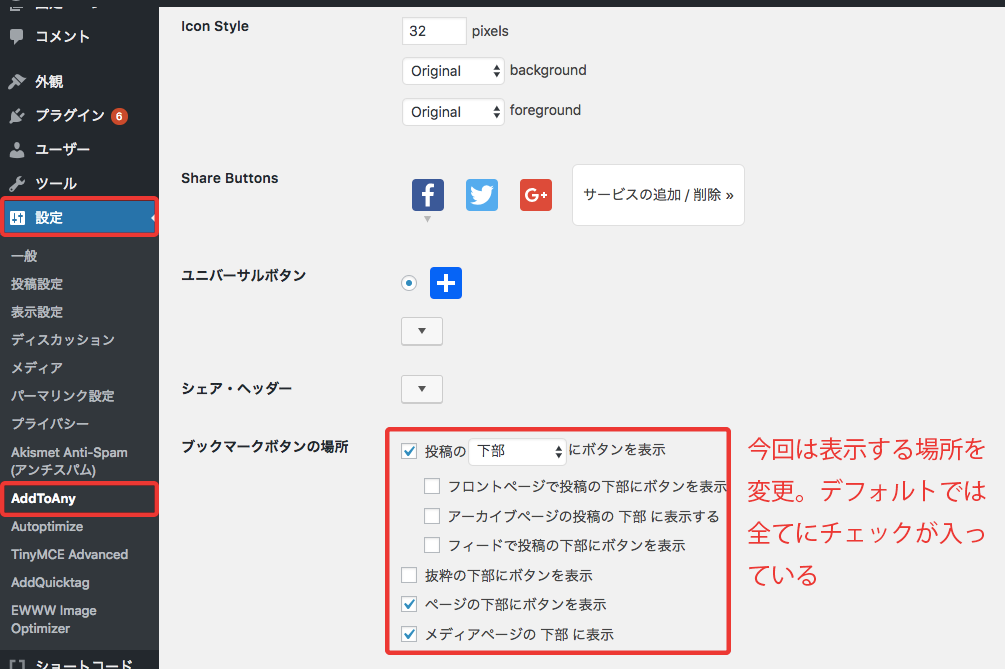
Task: Click the Twitter share button icon
Action: point(482,195)
